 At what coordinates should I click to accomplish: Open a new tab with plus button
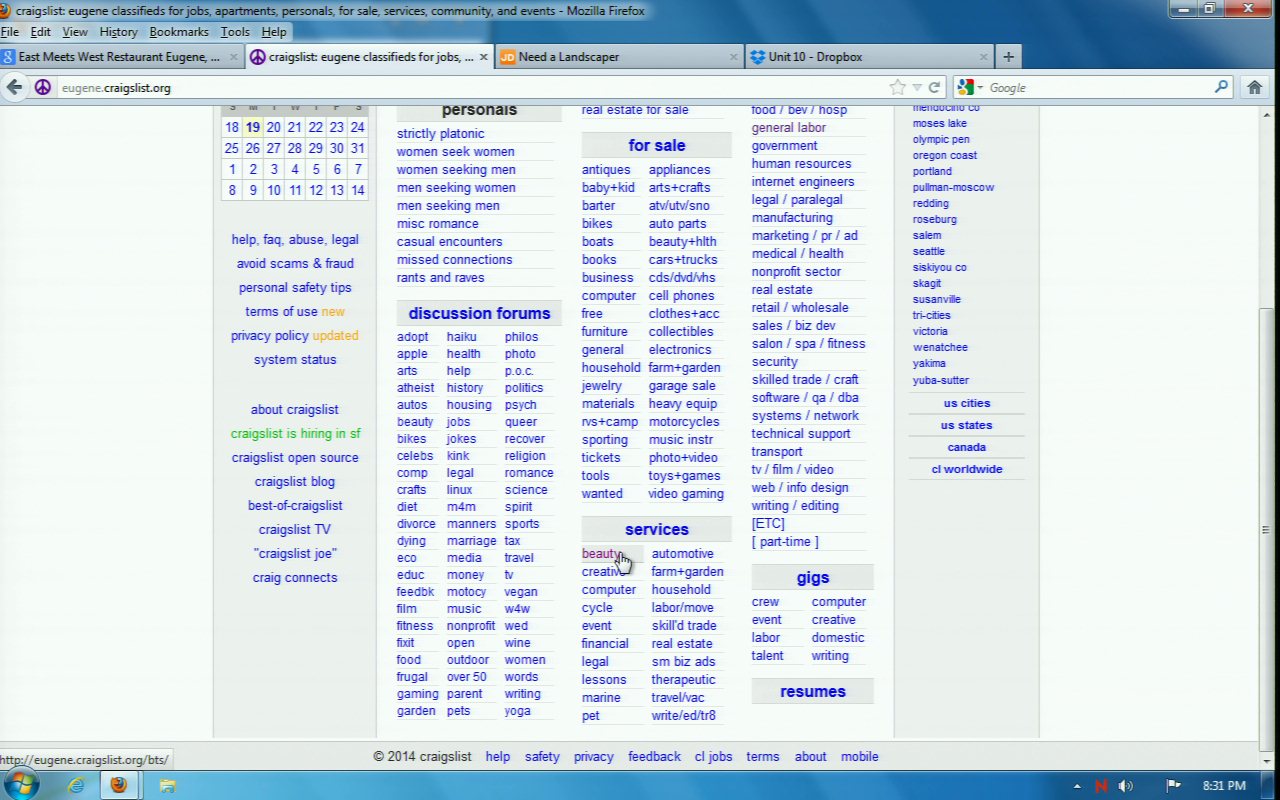pos(1008,57)
